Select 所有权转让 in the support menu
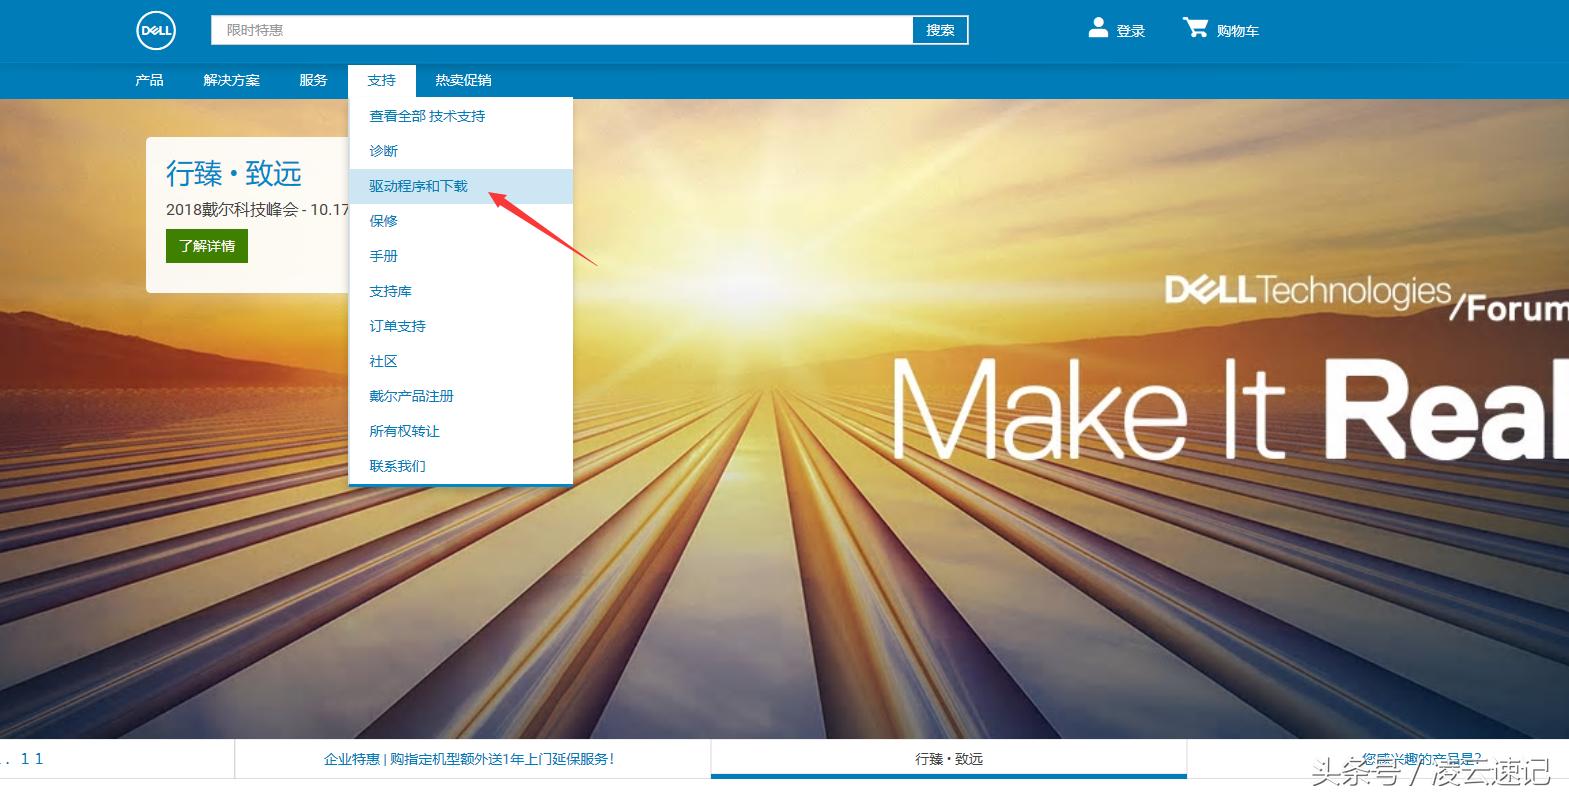Image resolution: width=1569 pixels, height=798 pixels. 460,431
